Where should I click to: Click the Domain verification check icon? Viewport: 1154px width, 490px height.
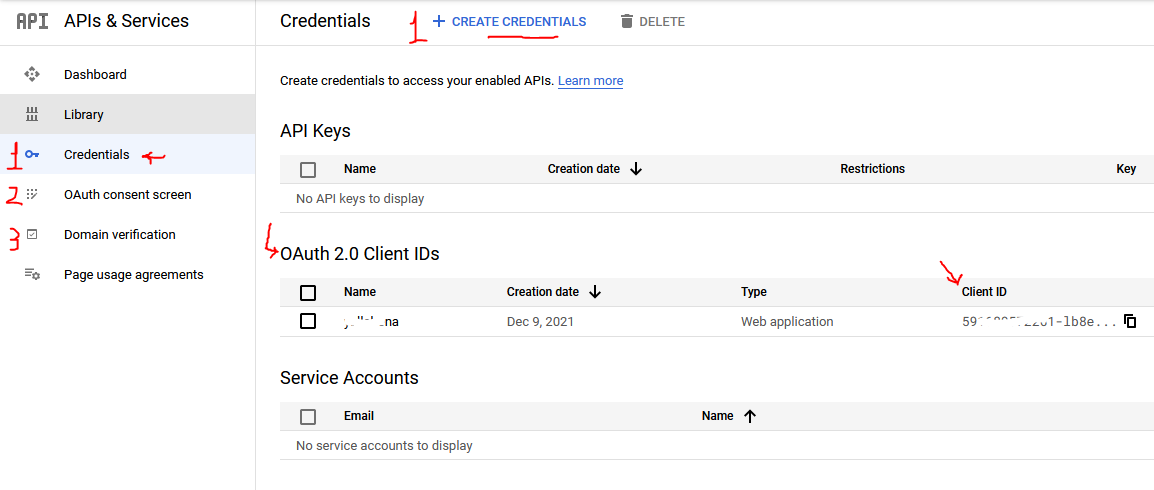(x=32, y=235)
